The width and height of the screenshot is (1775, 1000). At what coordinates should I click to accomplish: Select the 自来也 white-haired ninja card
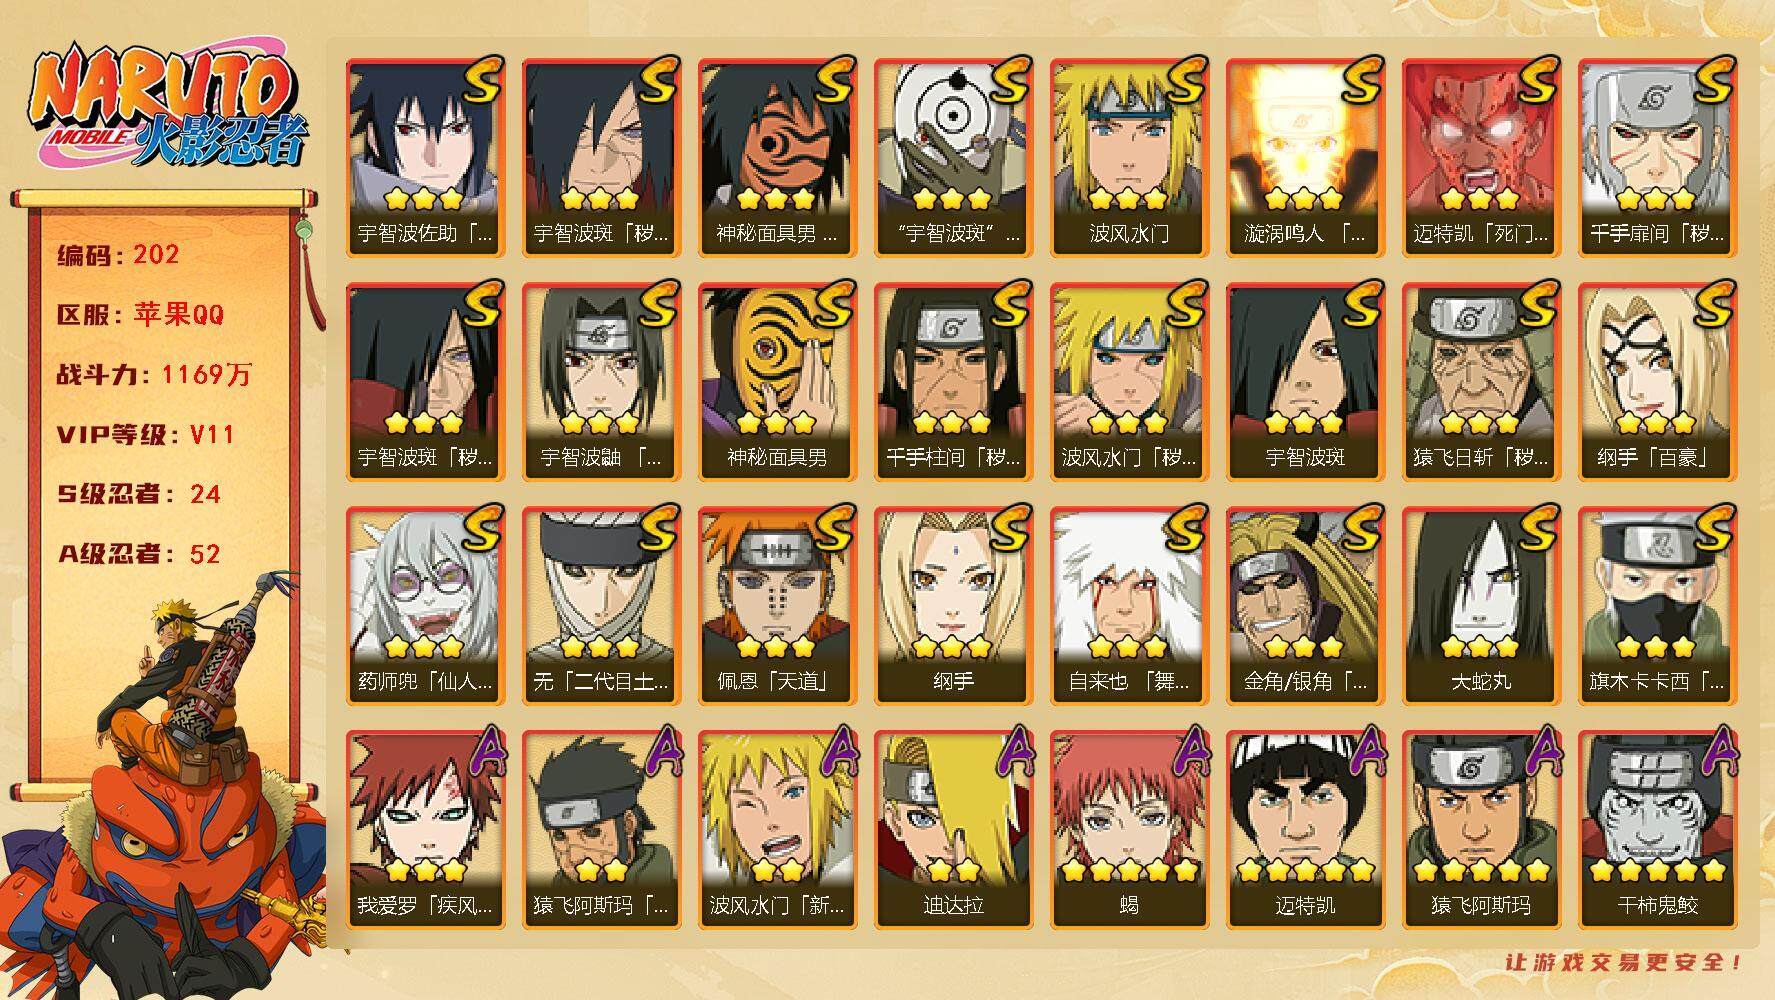(x=1128, y=606)
